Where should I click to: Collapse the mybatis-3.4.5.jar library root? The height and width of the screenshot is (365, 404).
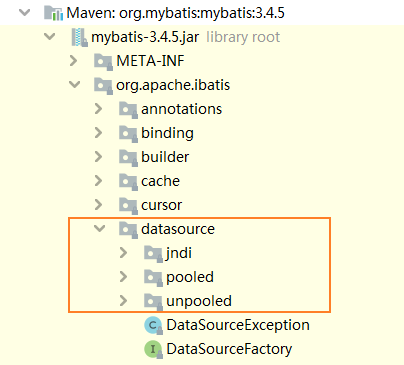tap(50, 37)
